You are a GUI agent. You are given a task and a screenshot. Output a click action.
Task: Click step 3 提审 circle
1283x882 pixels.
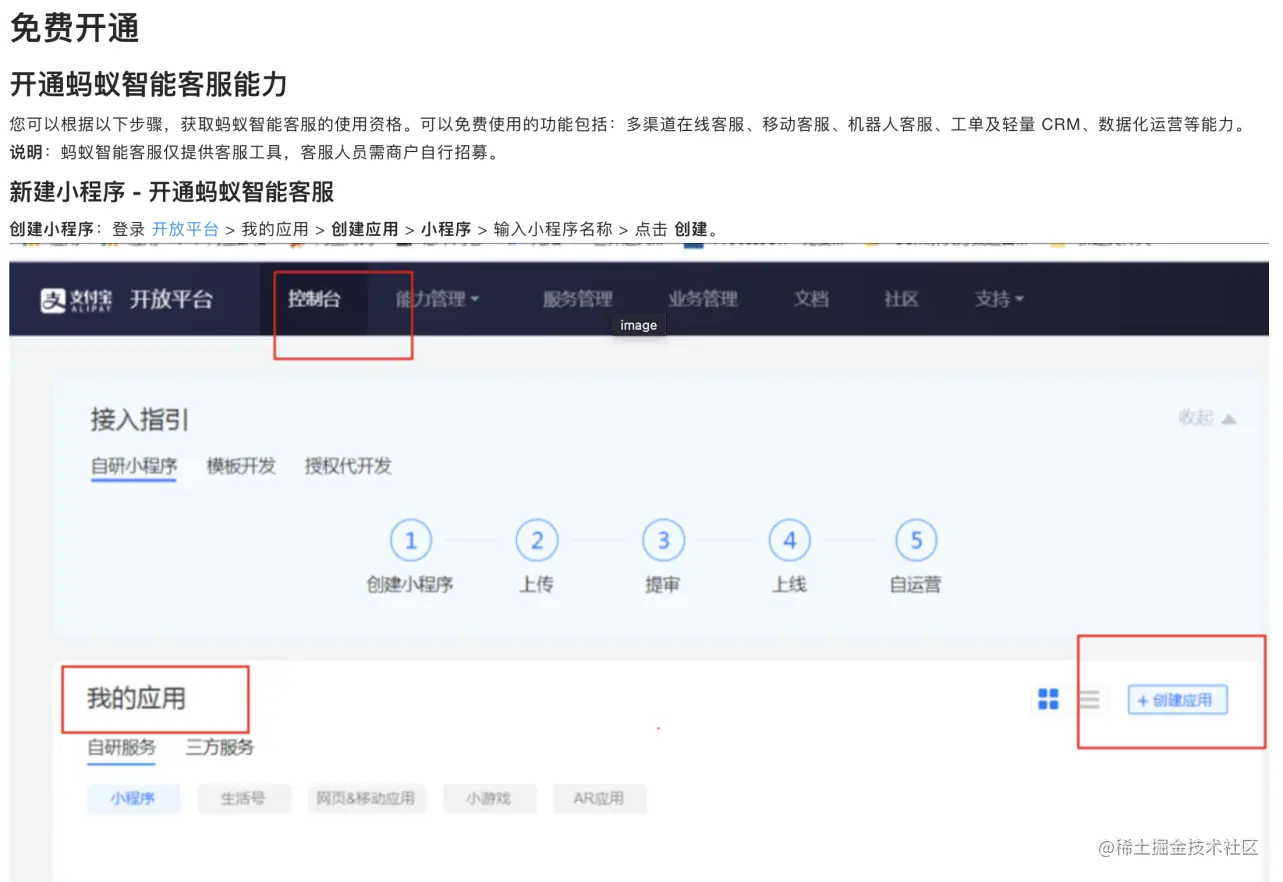tap(663, 541)
